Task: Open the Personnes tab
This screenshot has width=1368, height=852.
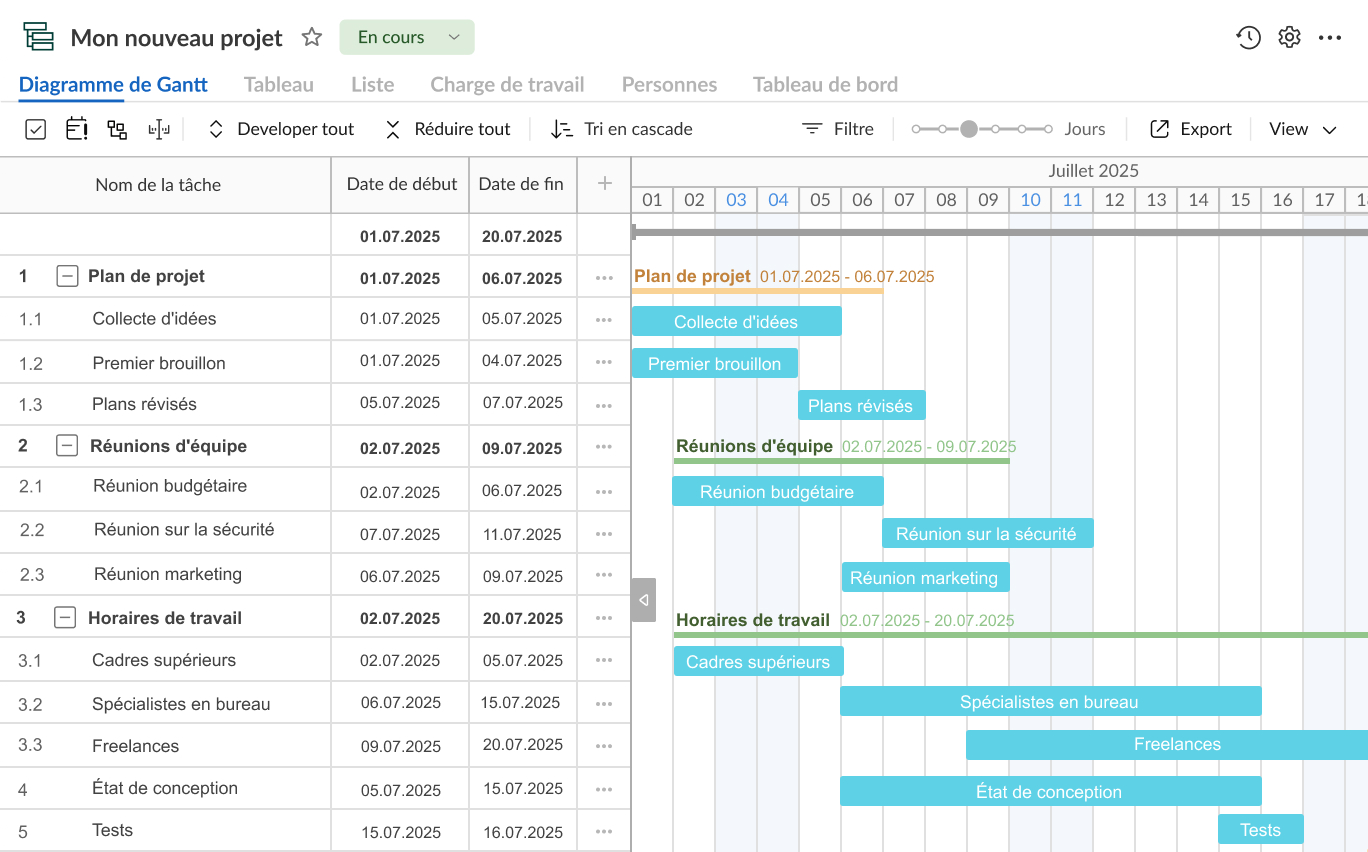Action: pos(668,84)
